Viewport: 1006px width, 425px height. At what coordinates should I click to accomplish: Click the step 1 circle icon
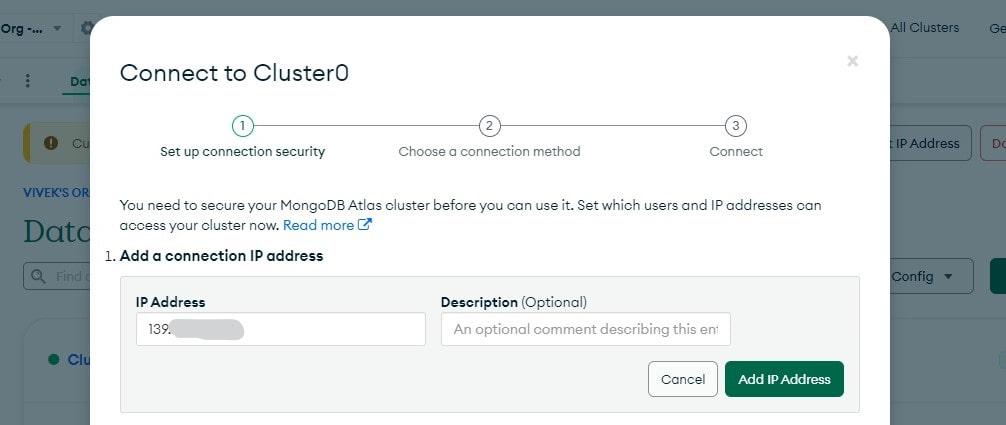(x=242, y=126)
